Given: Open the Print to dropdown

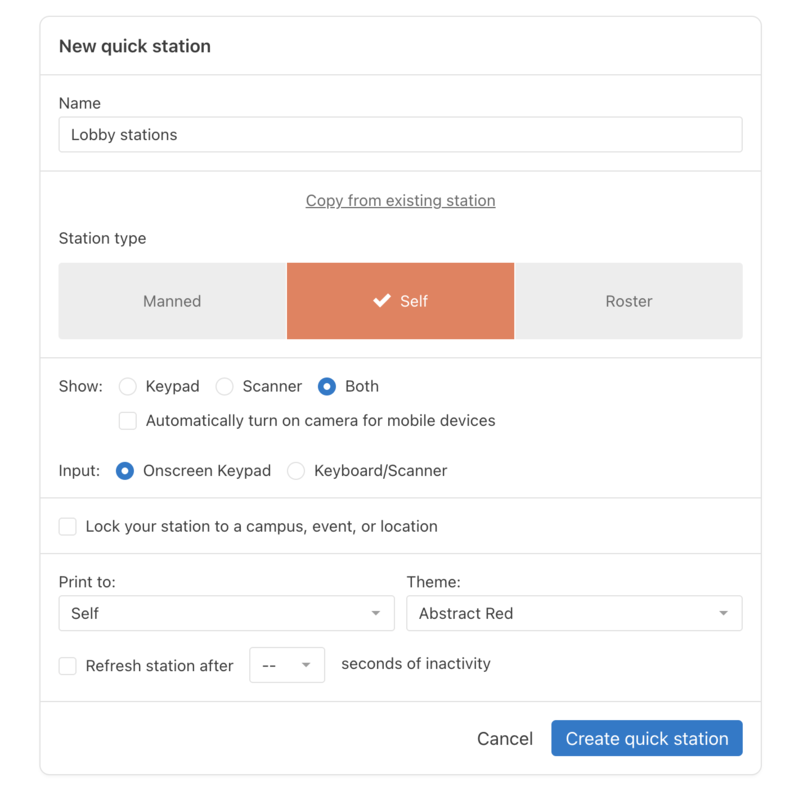Looking at the screenshot, I should pyautogui.click(x=226, y=613).
